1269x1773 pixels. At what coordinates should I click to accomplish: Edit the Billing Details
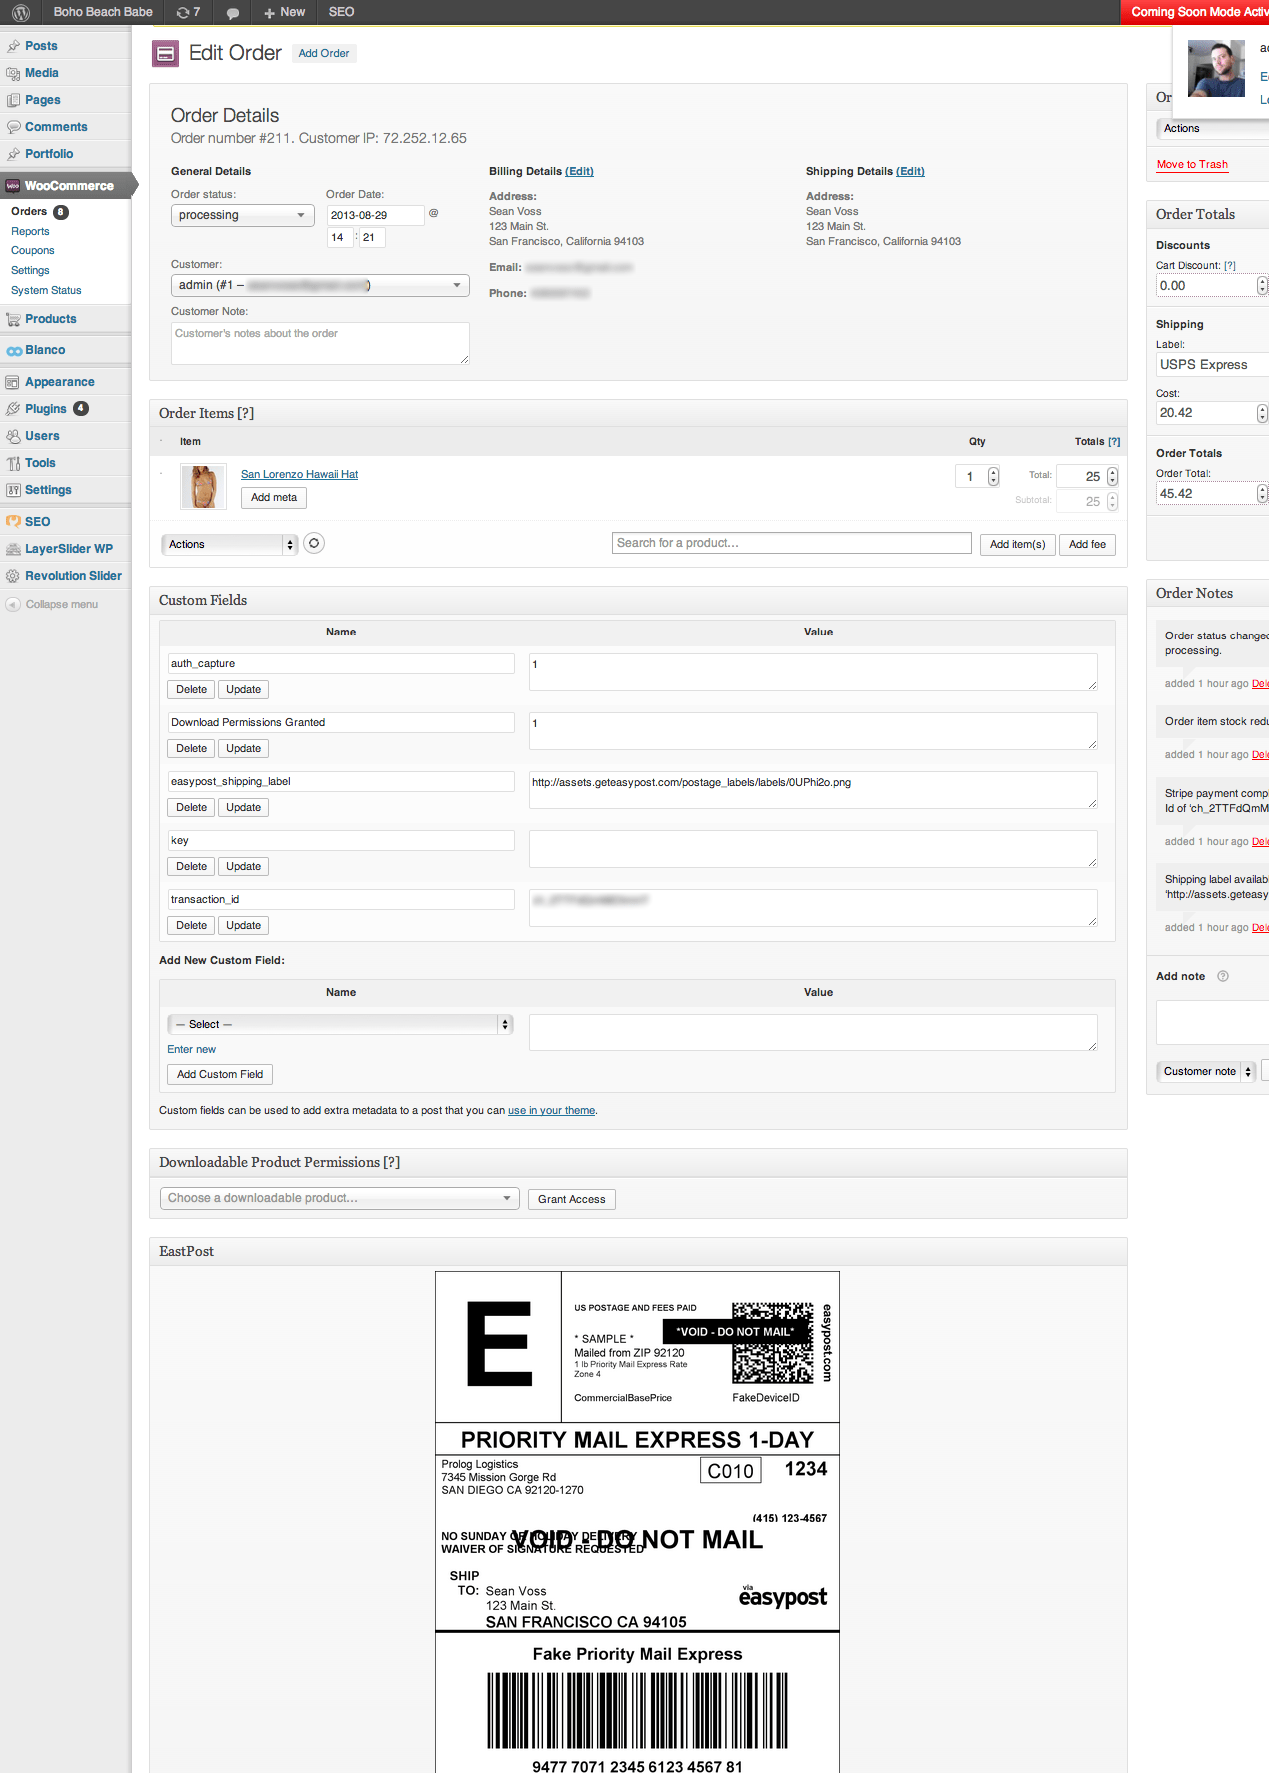pos(579,171)
